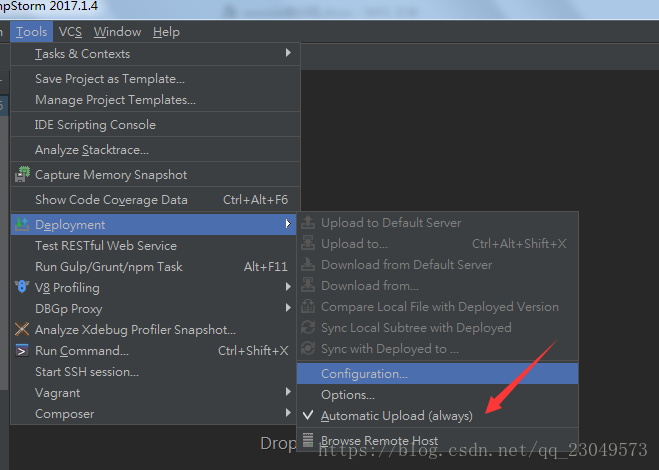659x470 pixels.
Task: Choose Upload to Default Server
Action: tap(438, 222)
